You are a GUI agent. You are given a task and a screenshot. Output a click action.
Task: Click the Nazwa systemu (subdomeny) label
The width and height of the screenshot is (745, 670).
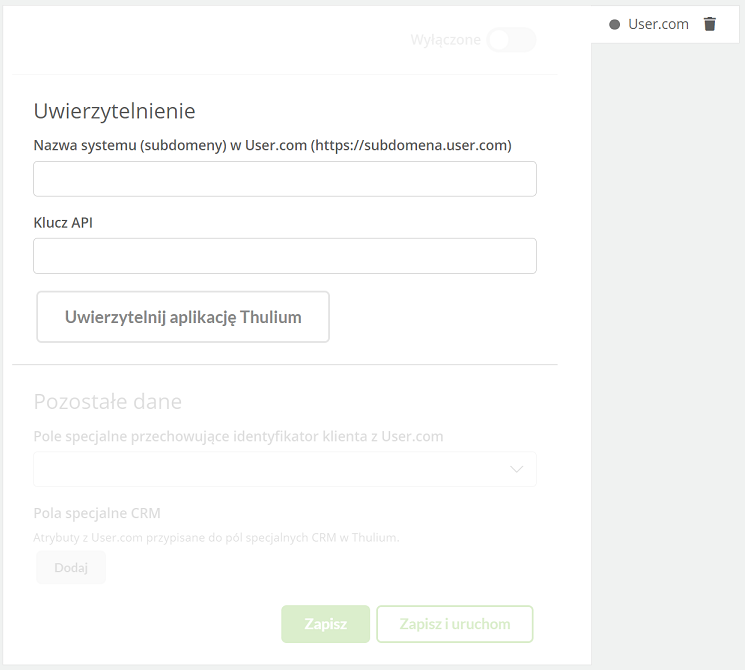point(272,145)
